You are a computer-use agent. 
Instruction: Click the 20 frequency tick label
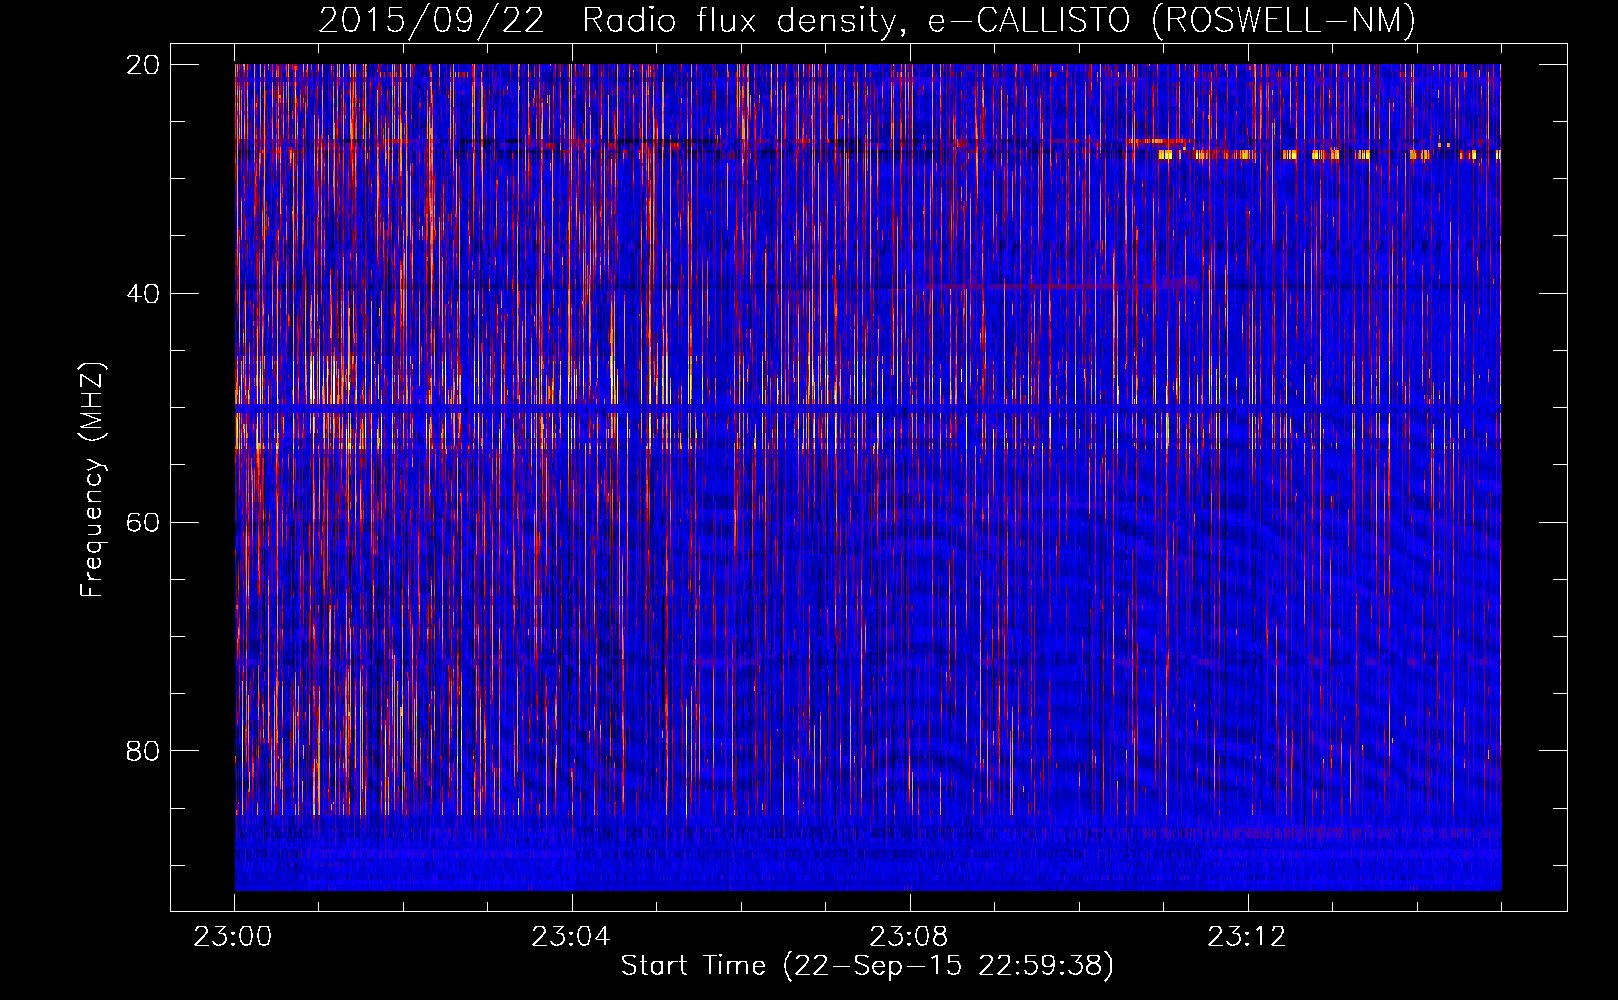pos(143,64)
